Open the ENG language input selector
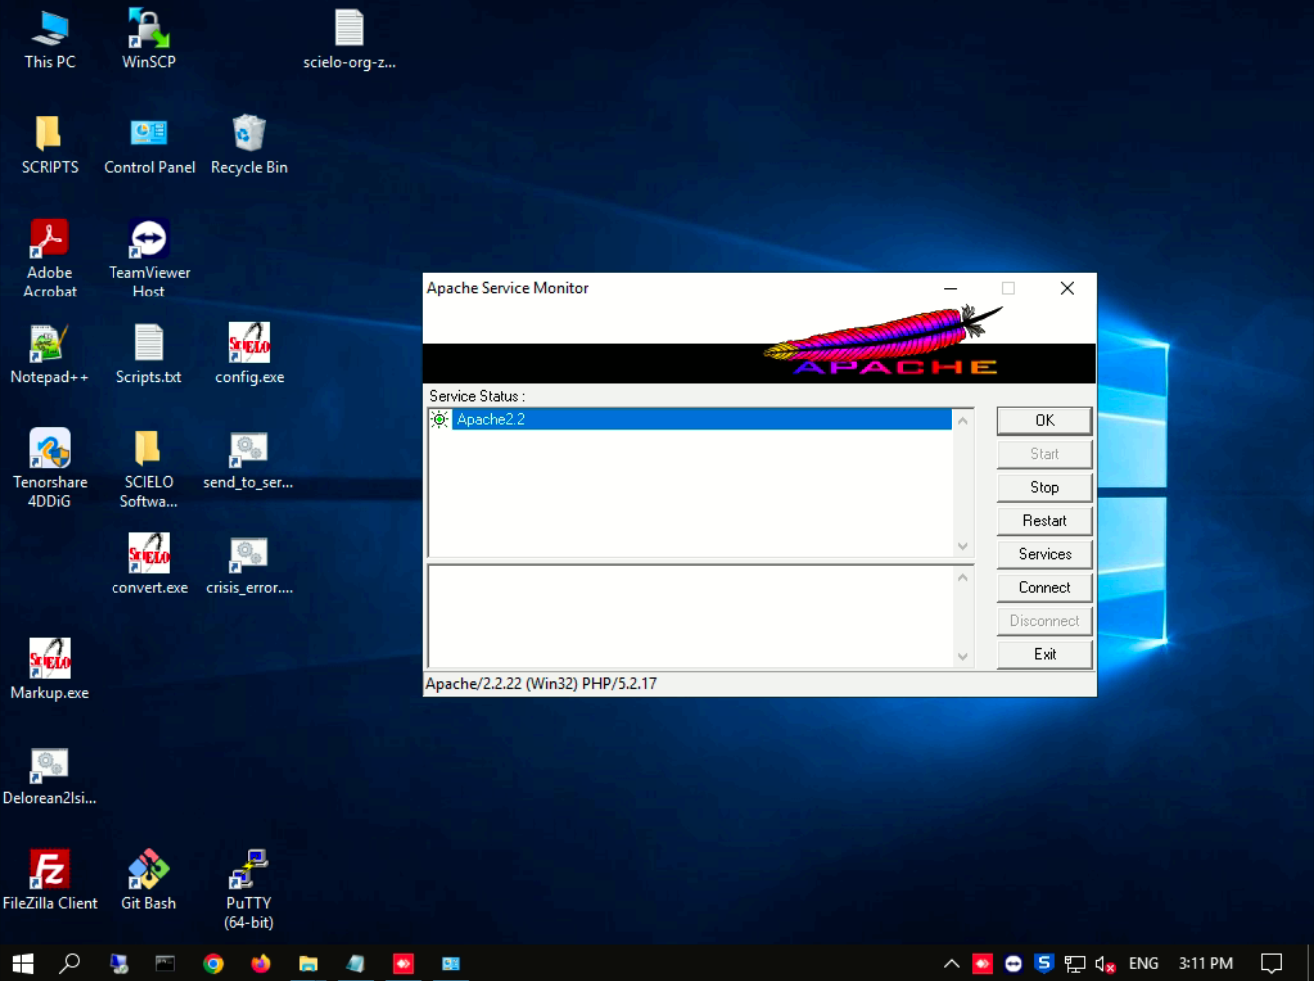This screenshot has width=1314, height=981. click(x=1143, y=964)
